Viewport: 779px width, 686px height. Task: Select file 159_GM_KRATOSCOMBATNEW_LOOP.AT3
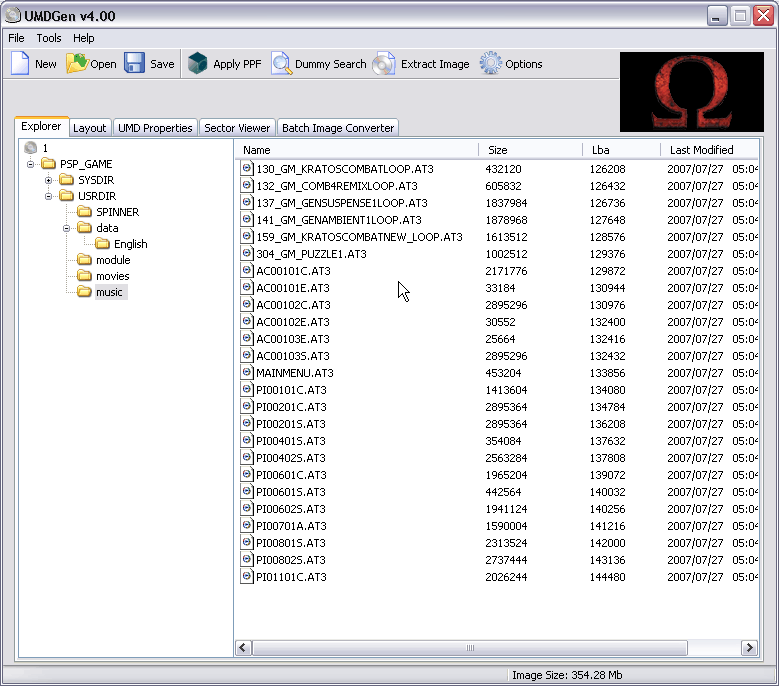point(359,237)
